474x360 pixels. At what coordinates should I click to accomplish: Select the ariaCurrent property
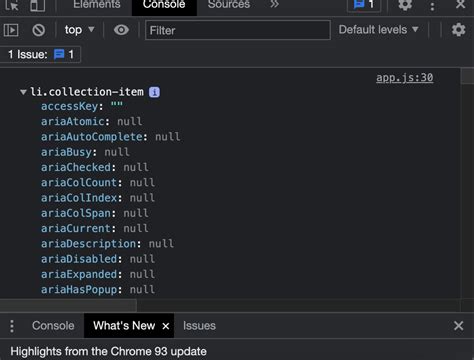coord(76,229)
